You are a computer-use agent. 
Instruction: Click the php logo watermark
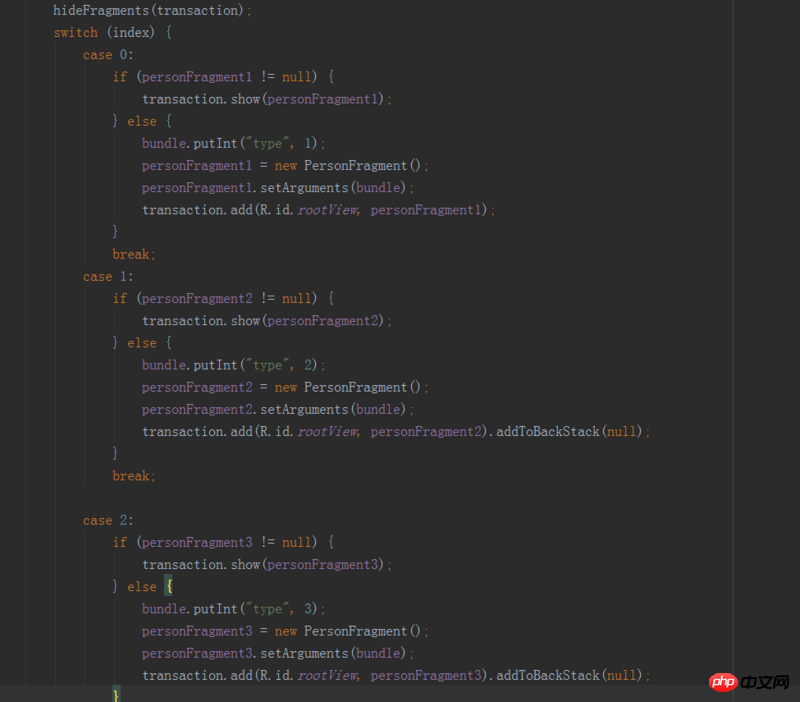(723, 682)
